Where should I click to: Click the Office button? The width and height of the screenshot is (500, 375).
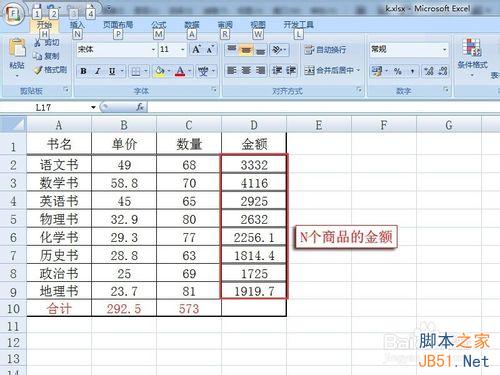coord(13,14)
